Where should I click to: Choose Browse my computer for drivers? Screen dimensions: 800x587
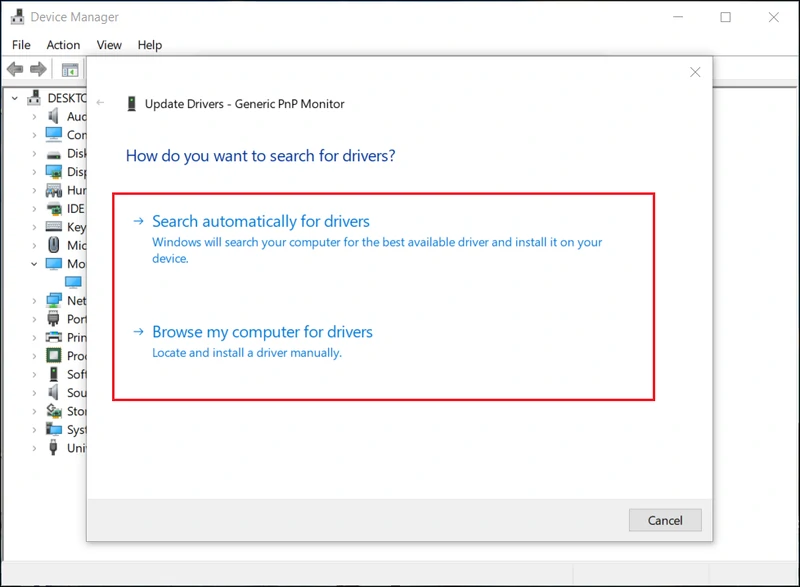262,332
